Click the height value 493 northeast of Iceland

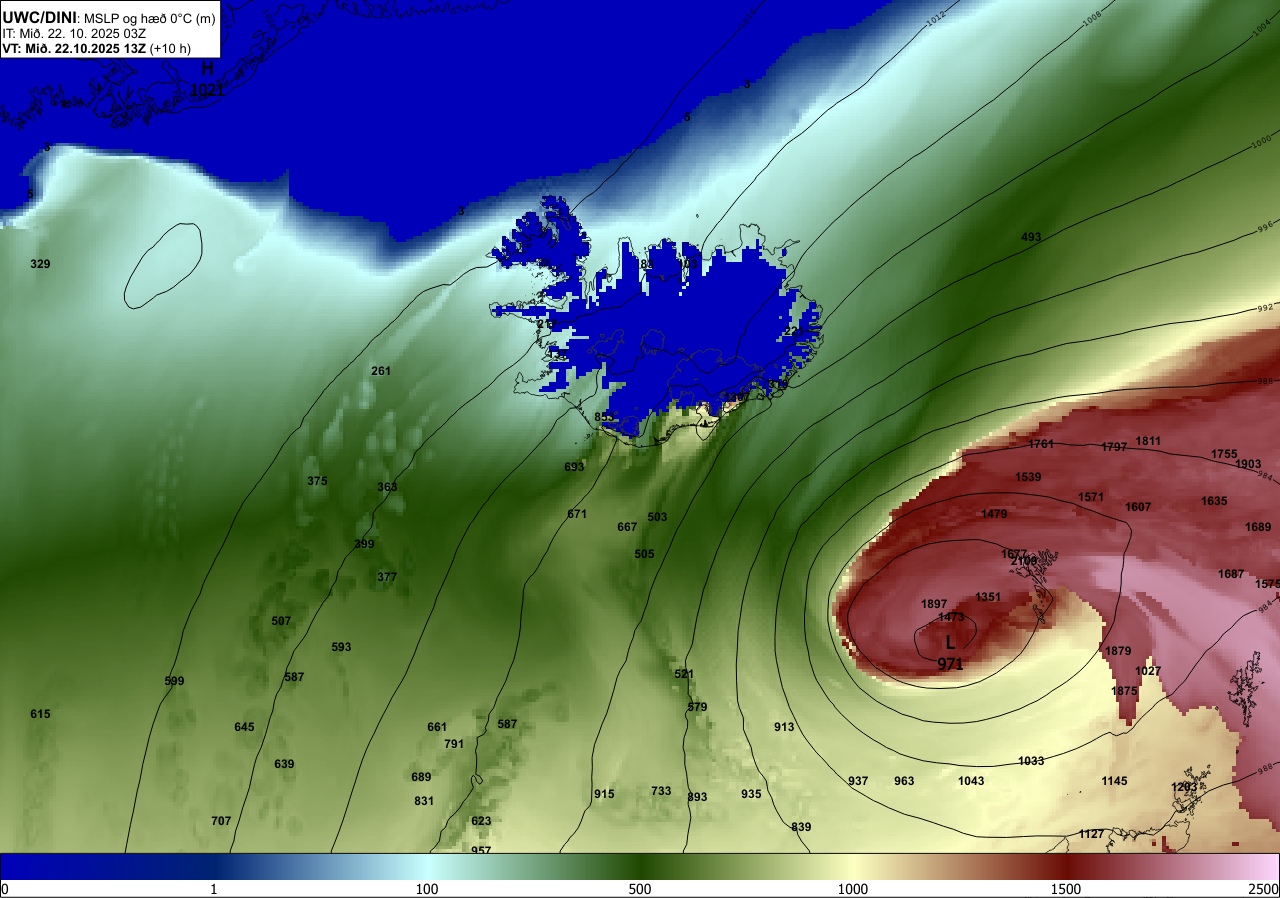click(x=1031, y=237)
